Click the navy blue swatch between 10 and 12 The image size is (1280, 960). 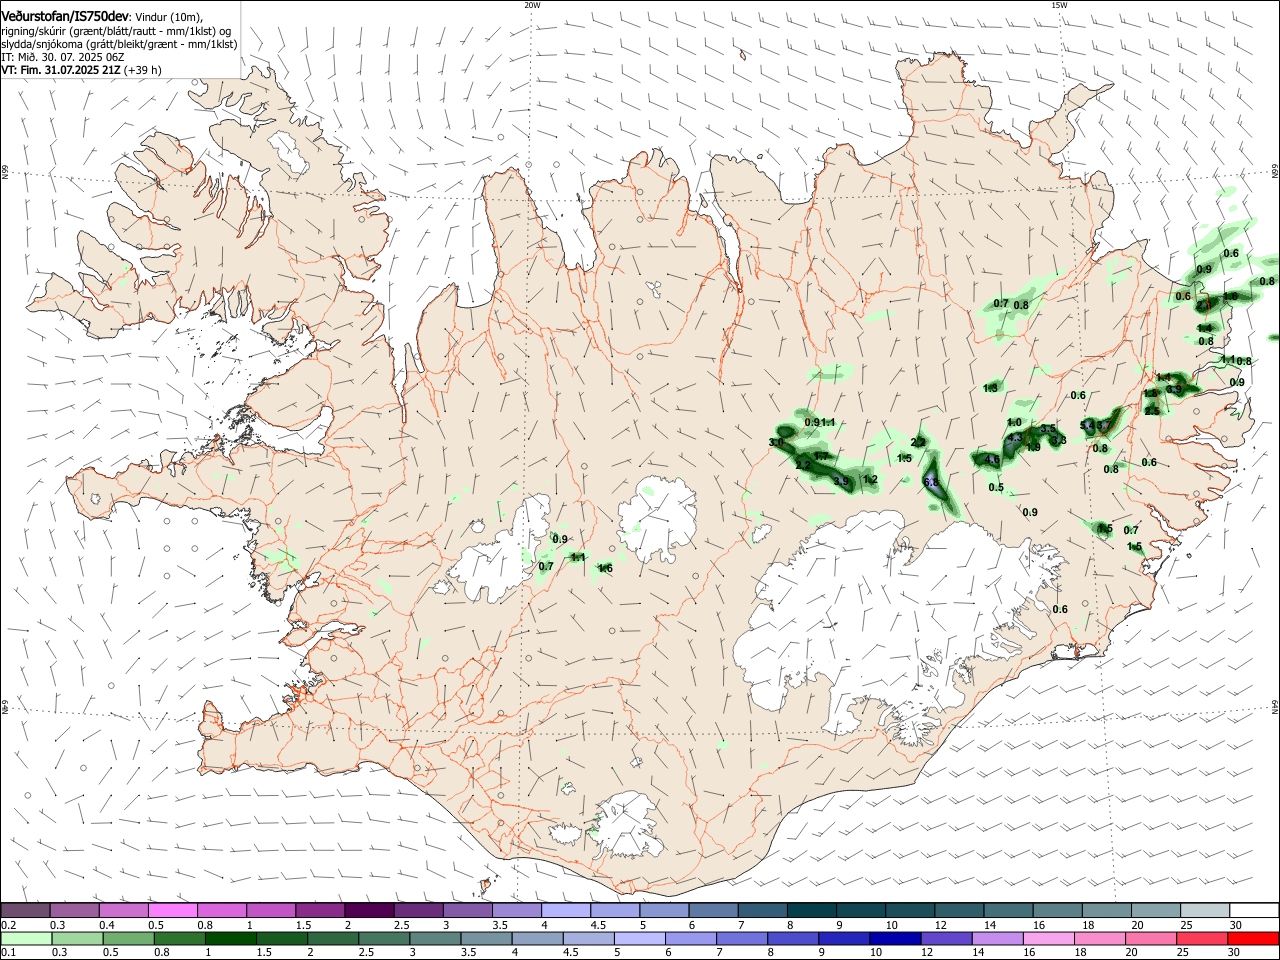[x=893, y=938]
